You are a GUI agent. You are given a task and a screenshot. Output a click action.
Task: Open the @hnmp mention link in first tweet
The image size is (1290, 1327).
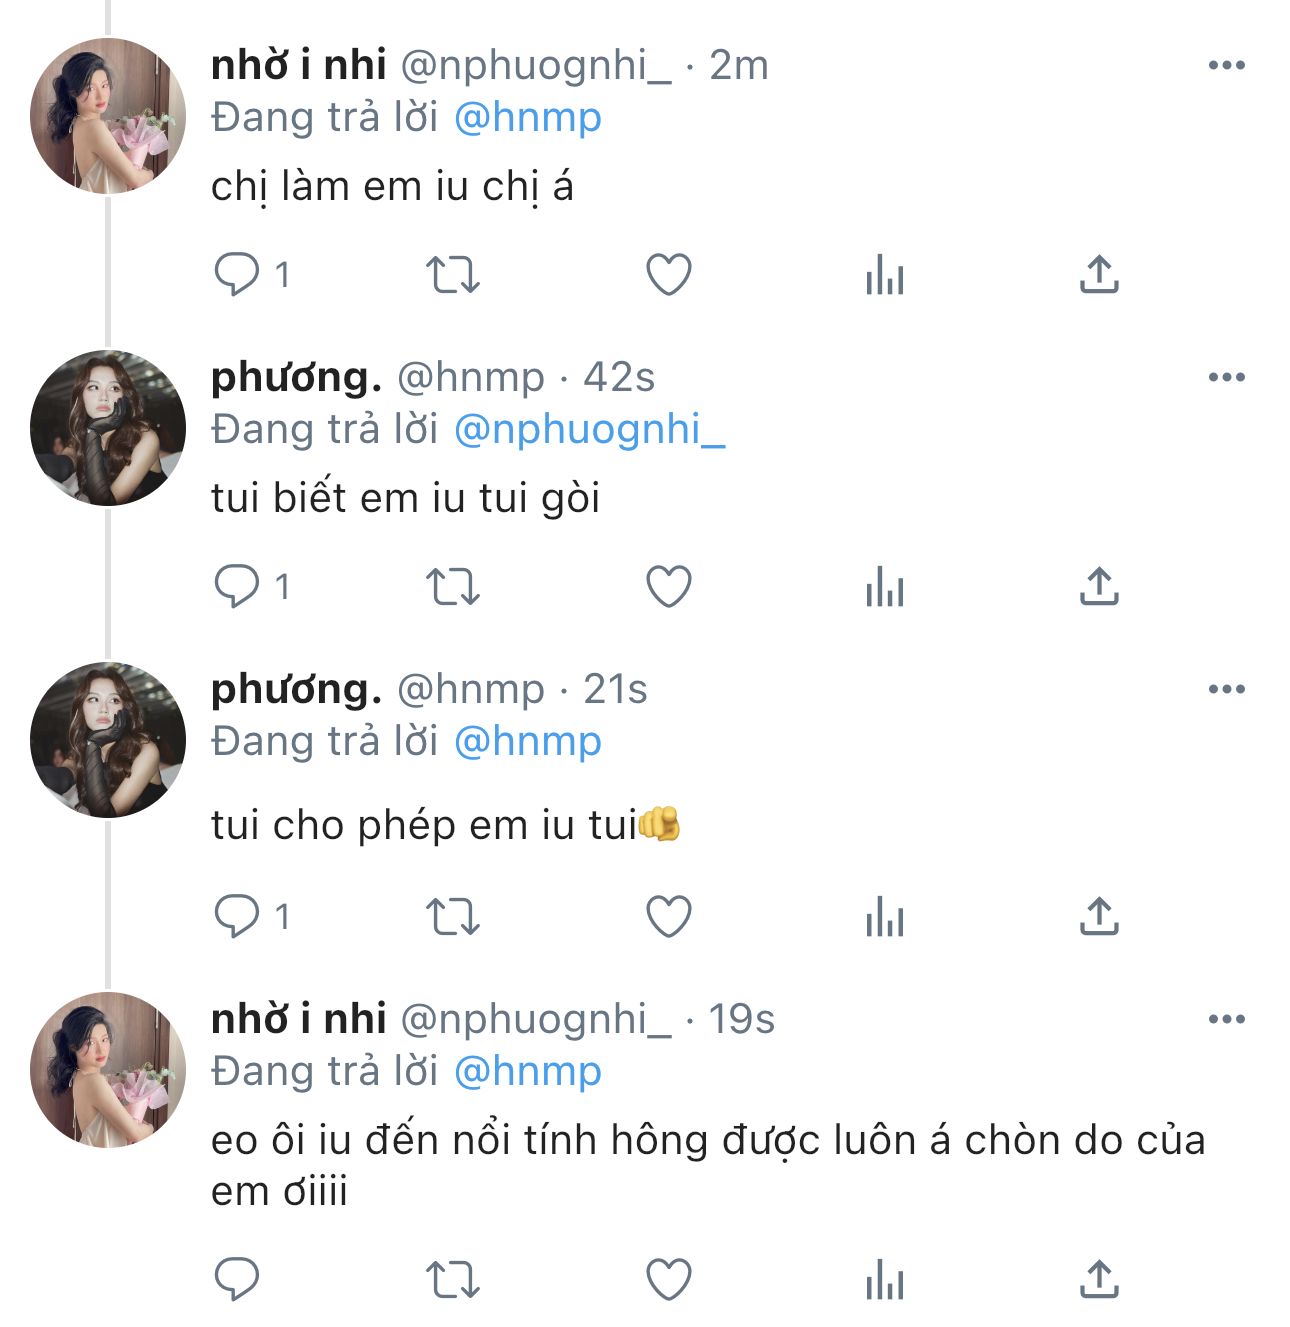click(528, 118)
